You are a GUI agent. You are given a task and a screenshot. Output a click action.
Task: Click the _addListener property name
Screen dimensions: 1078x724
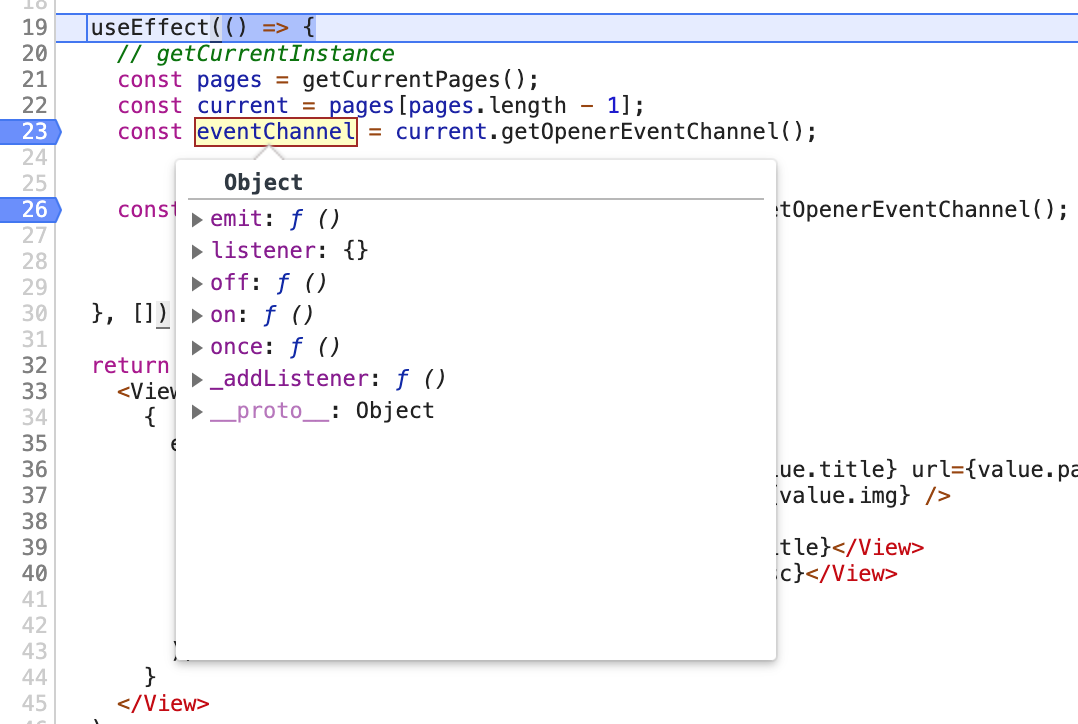coord(290,379)
